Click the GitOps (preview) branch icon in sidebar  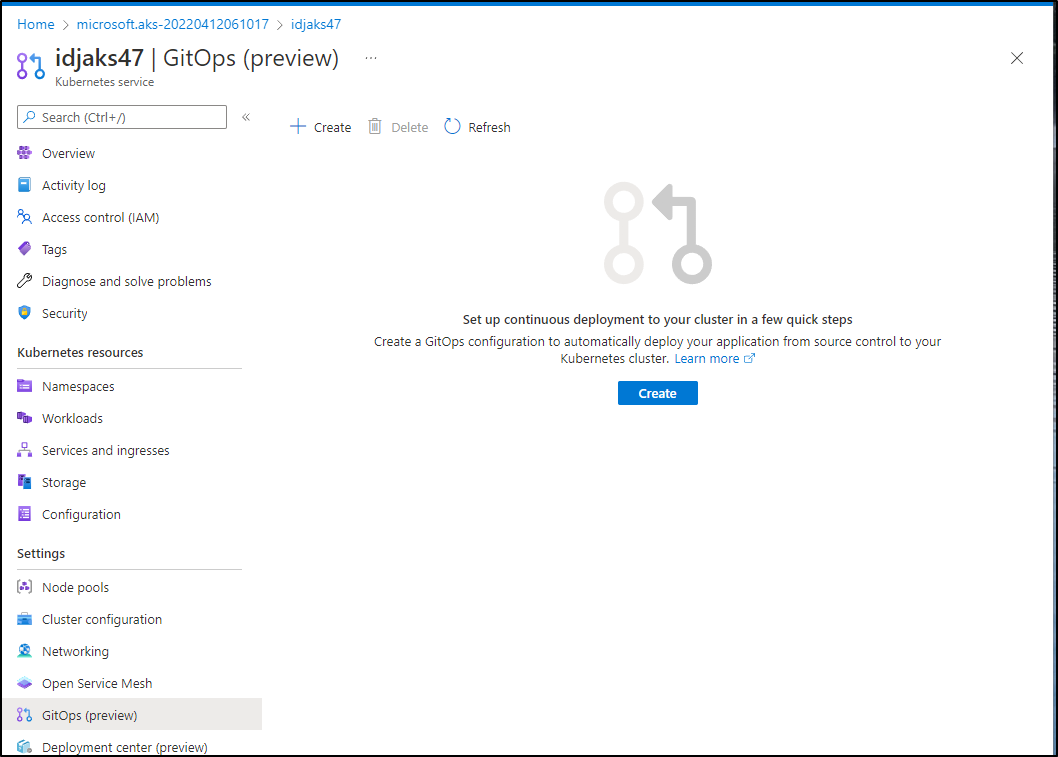24,714
